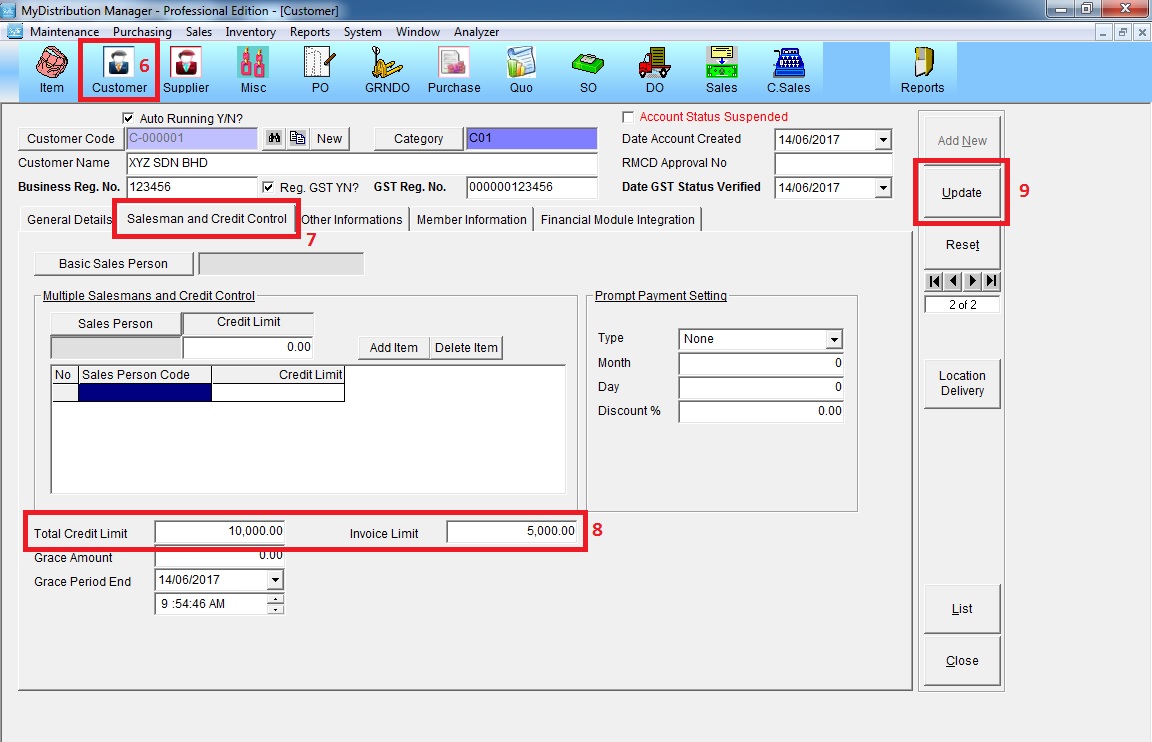Click the Add Item button

point(393,348)
